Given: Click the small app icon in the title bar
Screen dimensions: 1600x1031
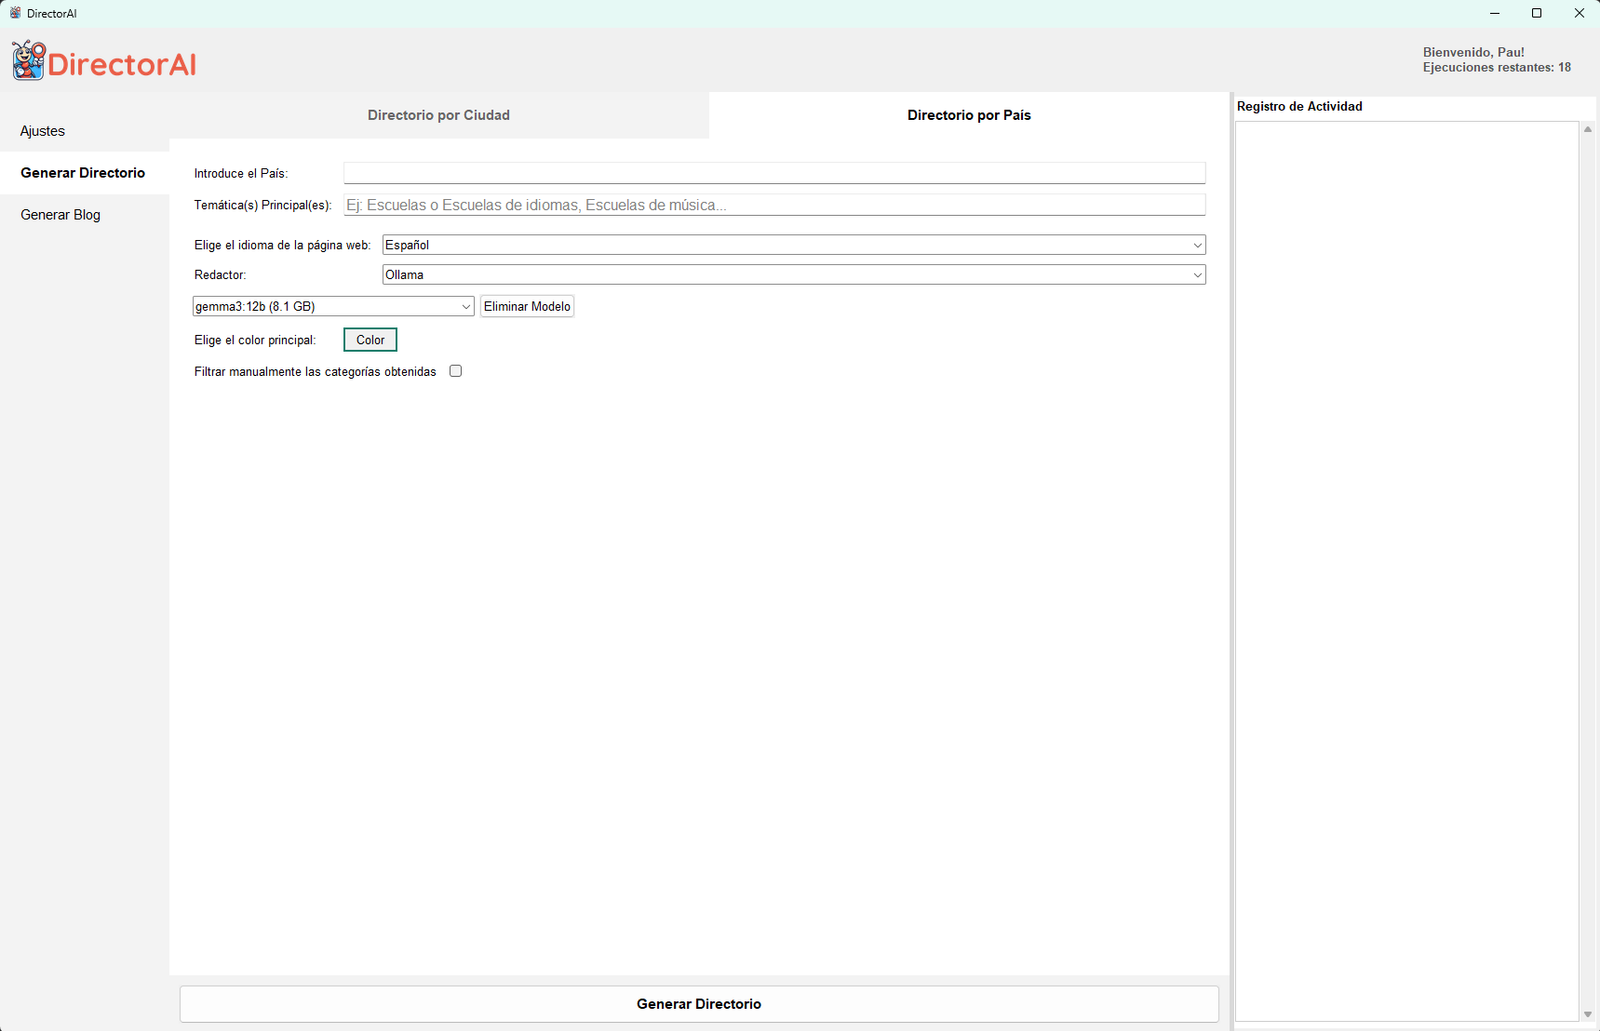Looking at the screenshot, I should tap(14, 13).
